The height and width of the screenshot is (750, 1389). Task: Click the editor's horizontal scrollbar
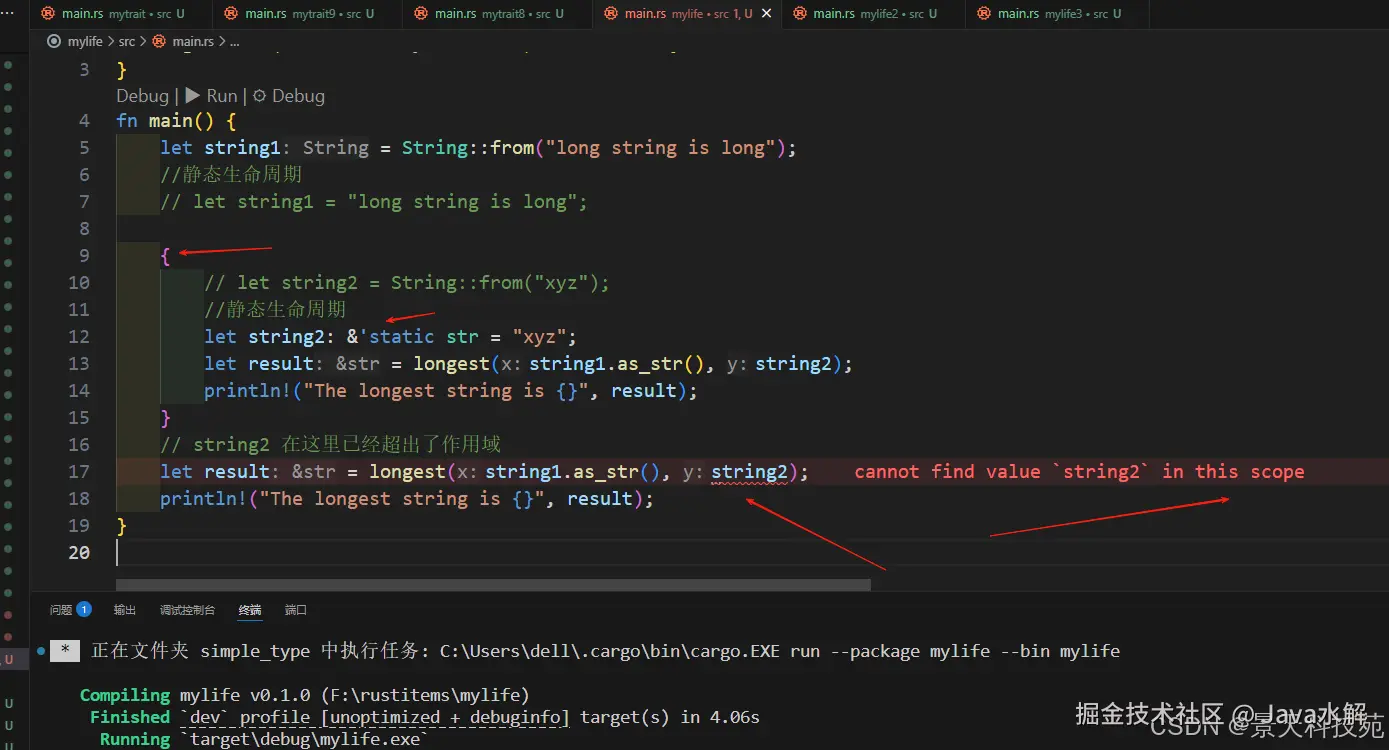click(493, 584)
